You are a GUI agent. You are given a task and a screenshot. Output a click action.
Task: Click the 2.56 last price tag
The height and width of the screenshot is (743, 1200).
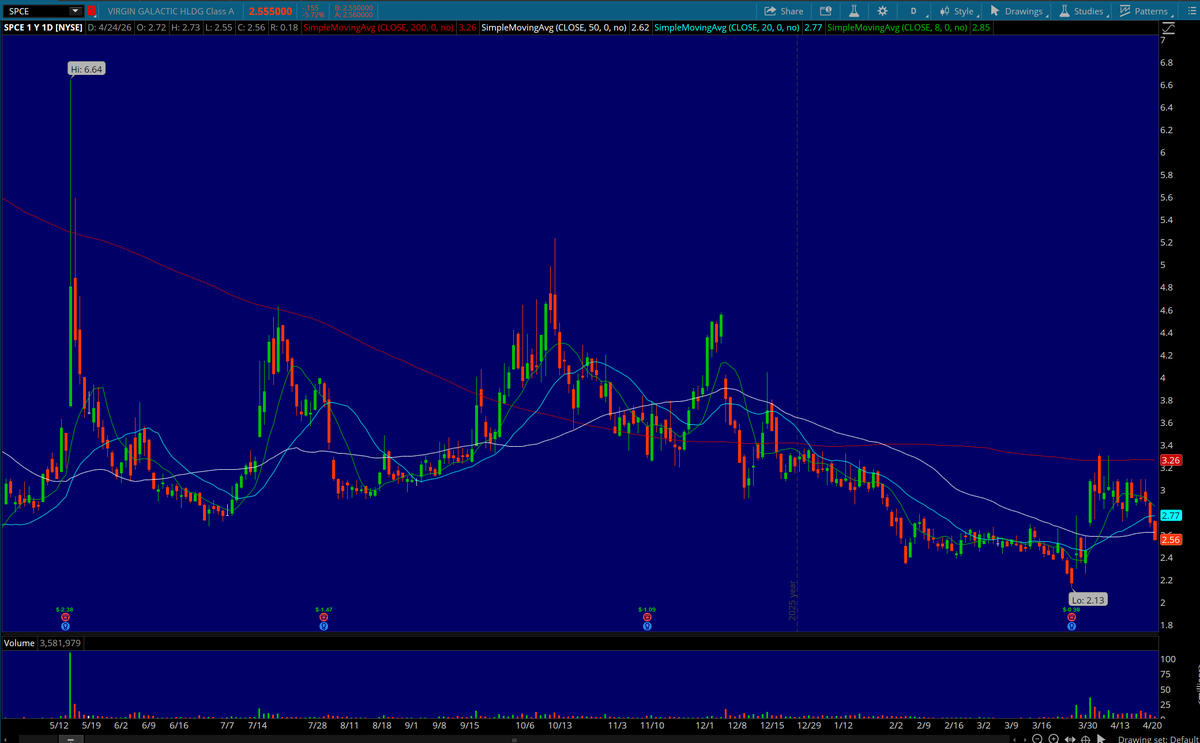(x=1170, y=540)
